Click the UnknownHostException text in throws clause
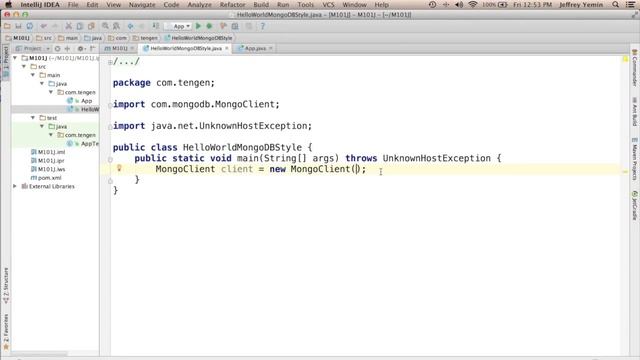Image resolution: width=640 pixels, height=360 pixels. (436, 158)
